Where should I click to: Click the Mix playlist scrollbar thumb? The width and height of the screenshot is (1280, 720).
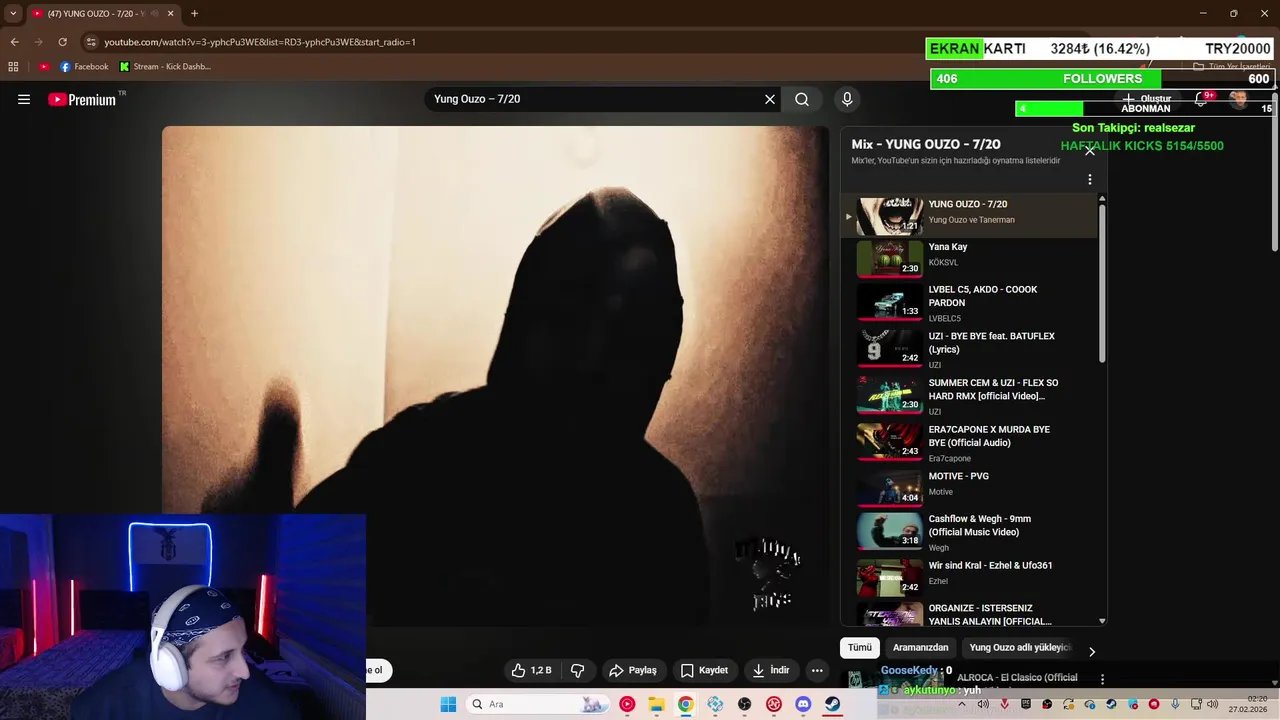click(1102, 283)
